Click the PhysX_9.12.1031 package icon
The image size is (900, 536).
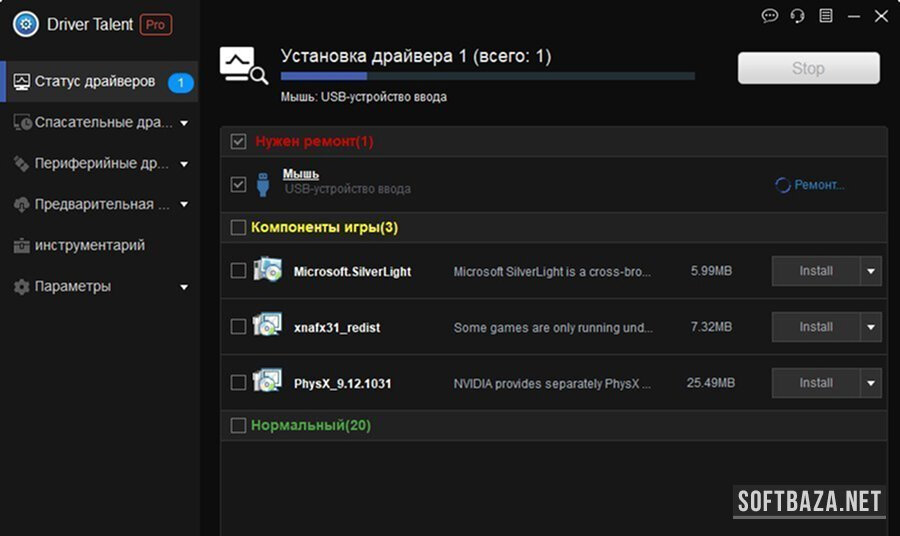(x=267, y=380)
